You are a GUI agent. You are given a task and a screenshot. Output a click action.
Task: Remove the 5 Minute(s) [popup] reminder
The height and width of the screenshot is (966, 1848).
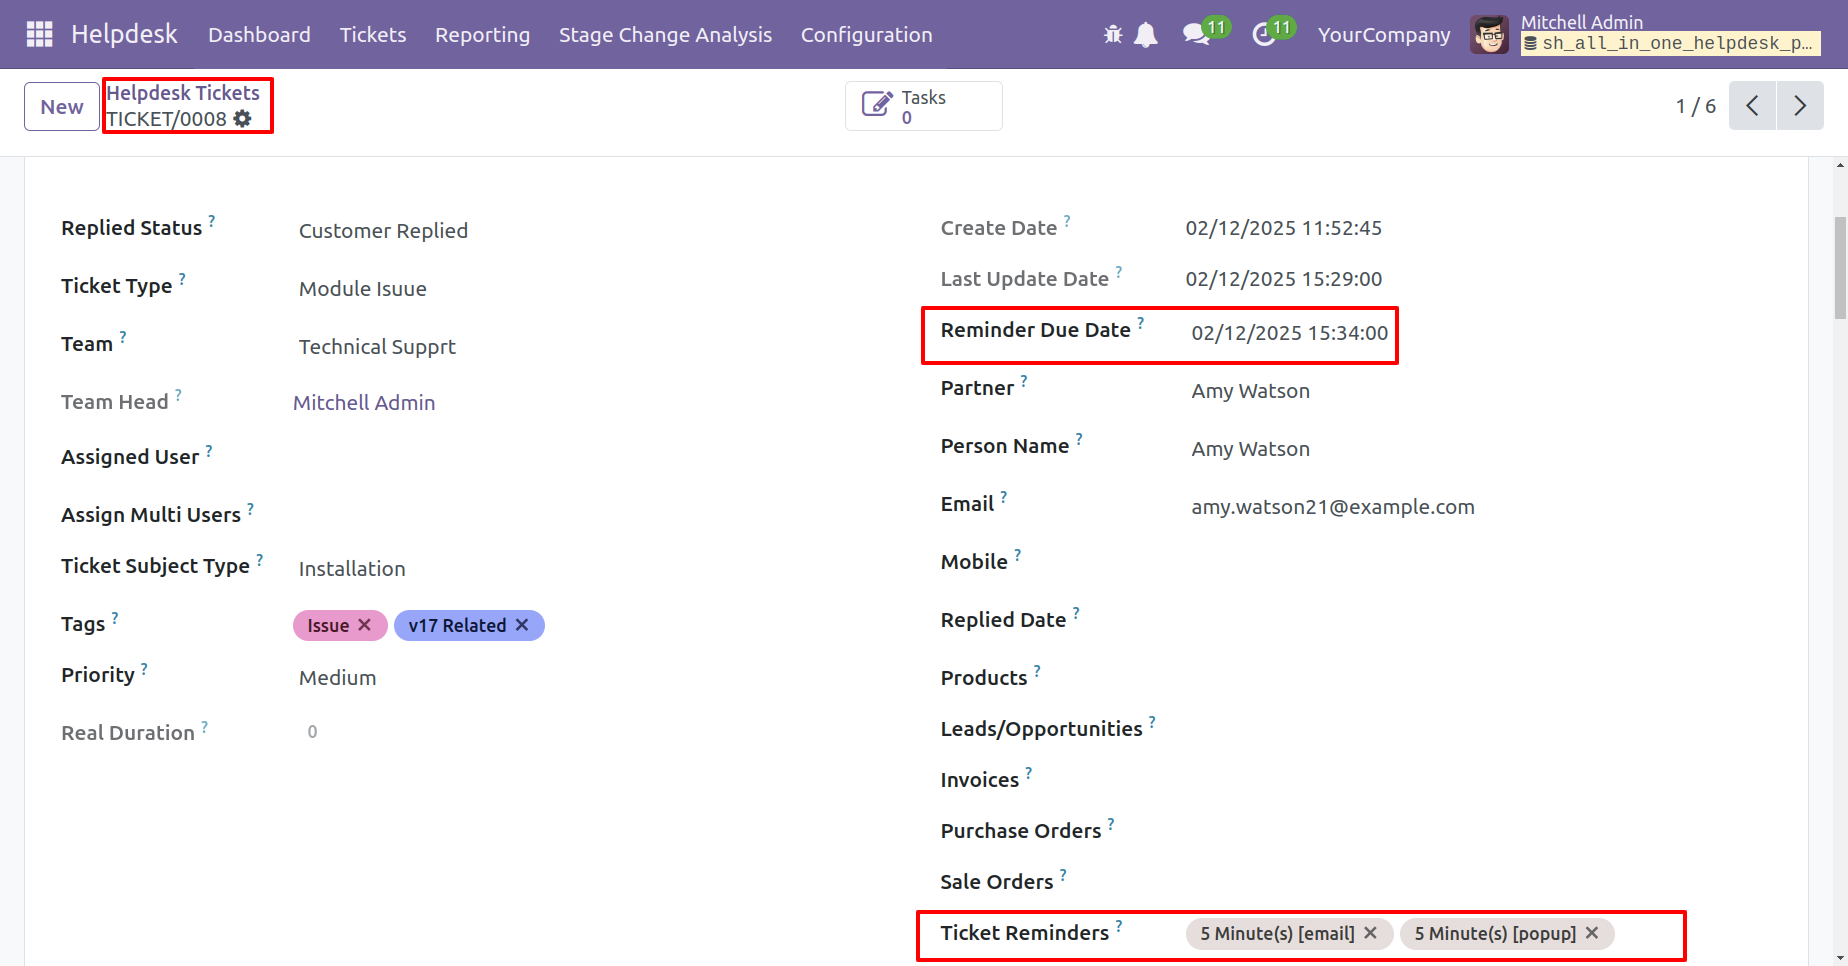(x=1592, y=933)
